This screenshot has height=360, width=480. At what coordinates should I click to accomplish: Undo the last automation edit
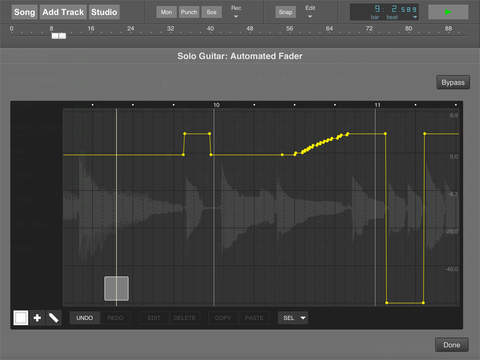tap(85, 318)
